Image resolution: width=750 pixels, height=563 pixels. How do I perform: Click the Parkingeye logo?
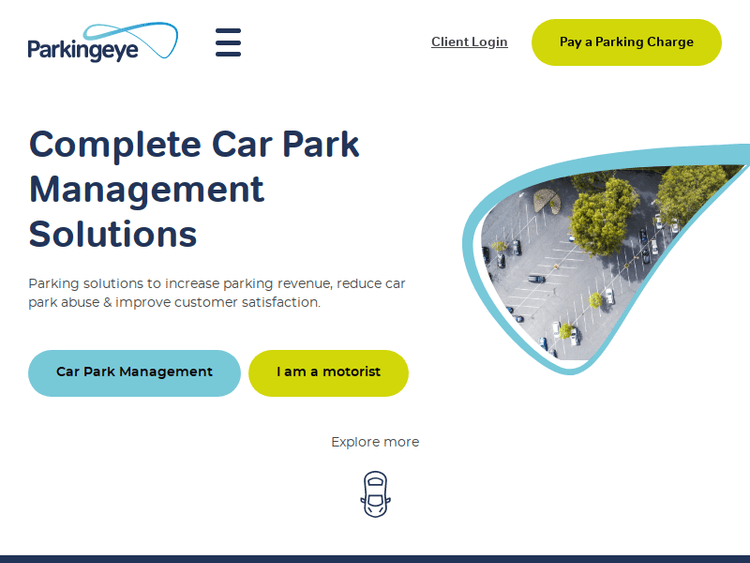(103, 42)
